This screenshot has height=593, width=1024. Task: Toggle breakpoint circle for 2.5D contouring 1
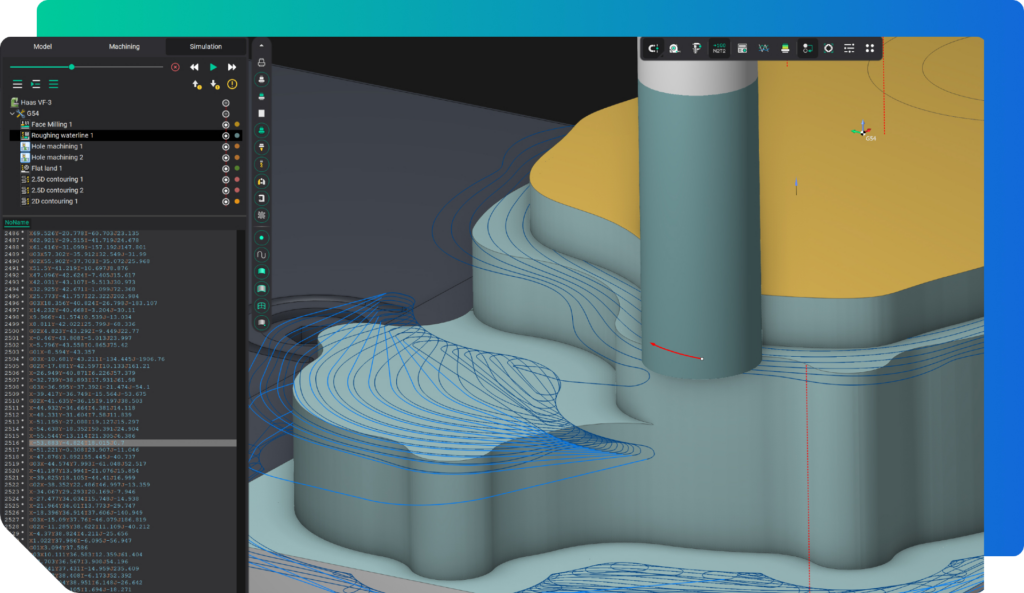point(226,180)
